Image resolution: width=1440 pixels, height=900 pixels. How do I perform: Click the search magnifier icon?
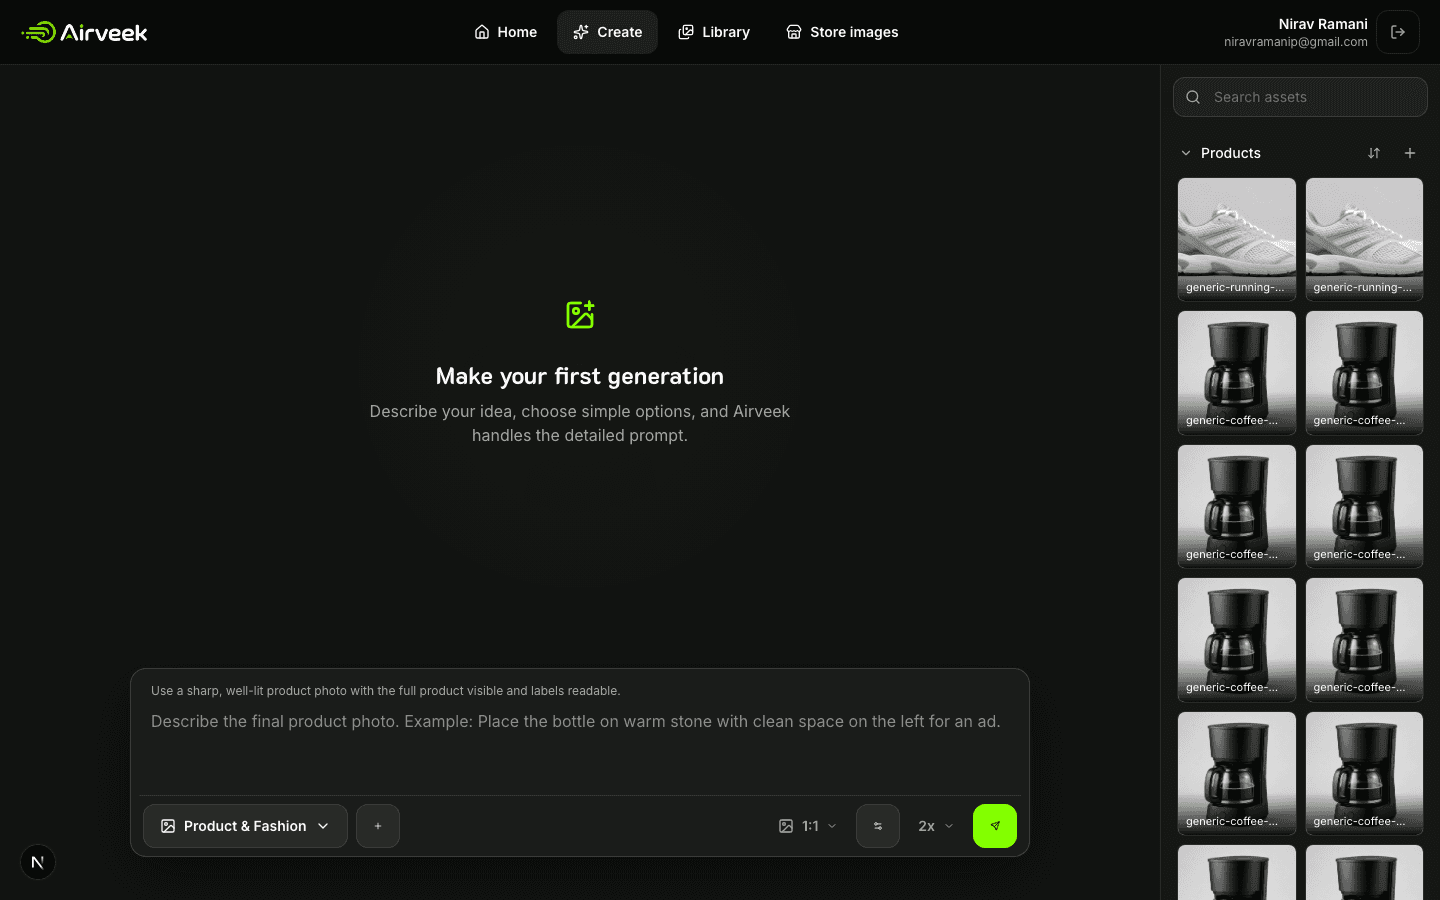tap(1193, 97)
